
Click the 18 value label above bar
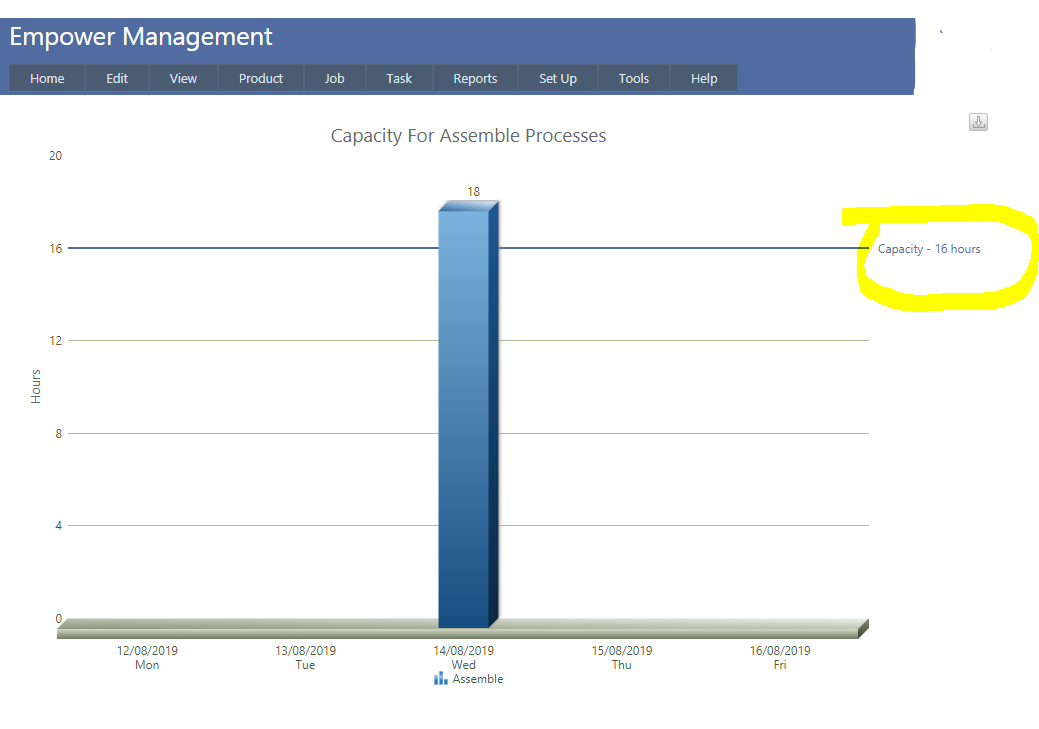[473, 192]
